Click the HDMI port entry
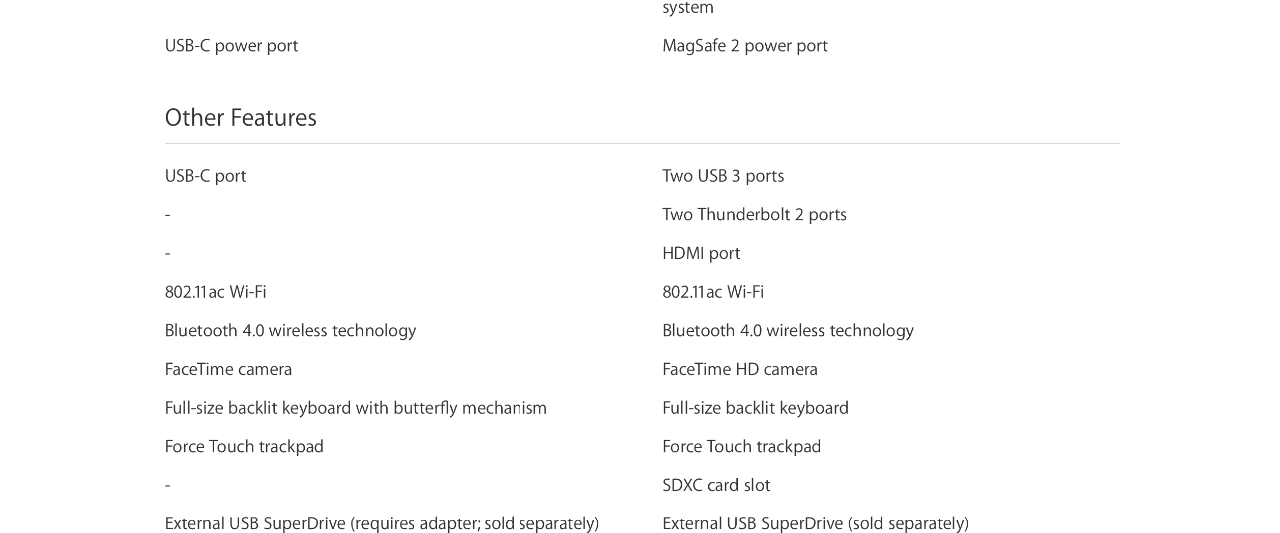This screenshot has width=1280, height=533. pyautogui.click(x=701, y=254)
